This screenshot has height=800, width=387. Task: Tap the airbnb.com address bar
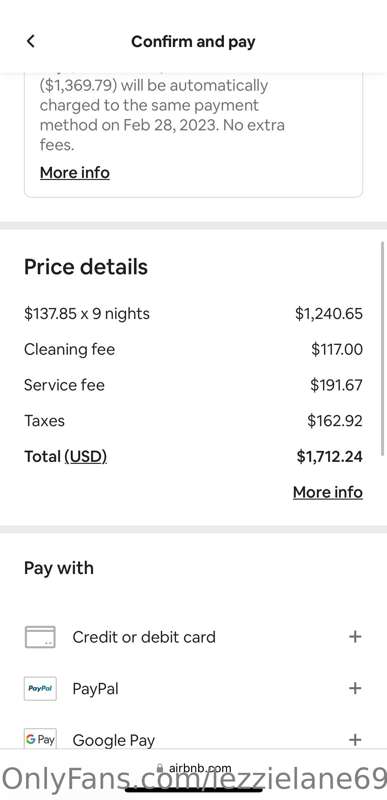click(x=194, y=768)
